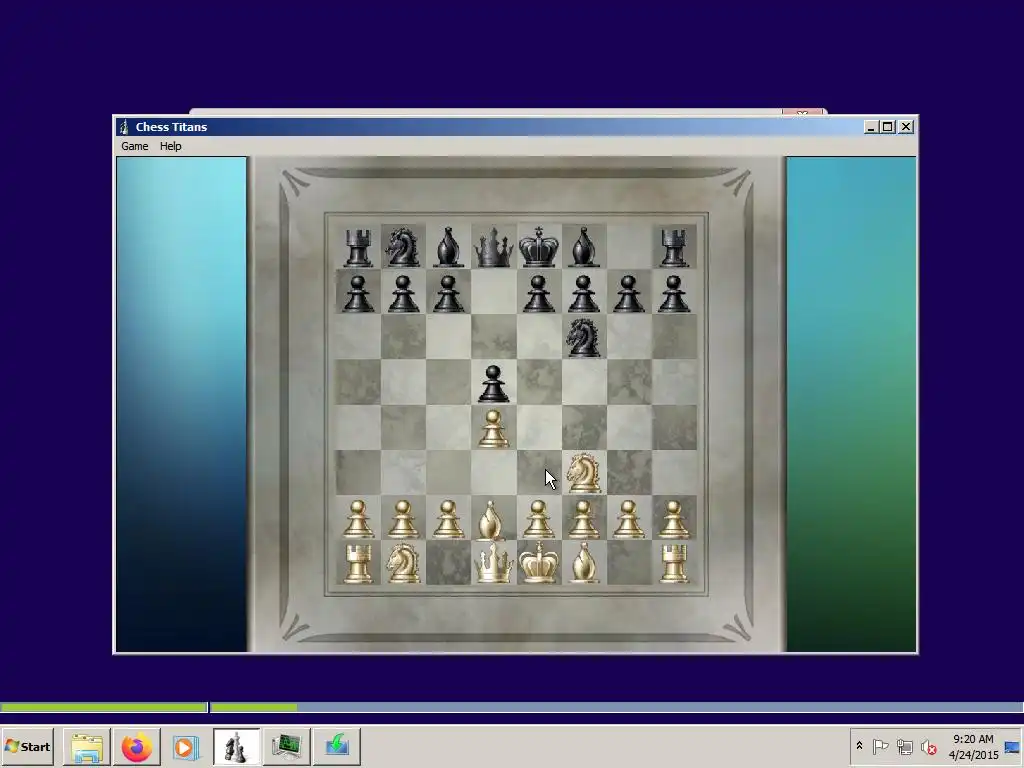1024x768 pixels.
Task: Select the black pawn on c7
Action: click(448, 293)
